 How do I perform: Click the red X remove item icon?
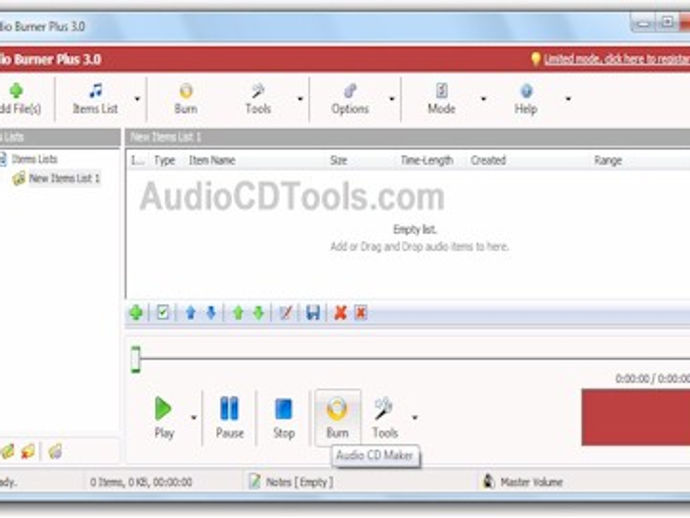click(340, 313)
